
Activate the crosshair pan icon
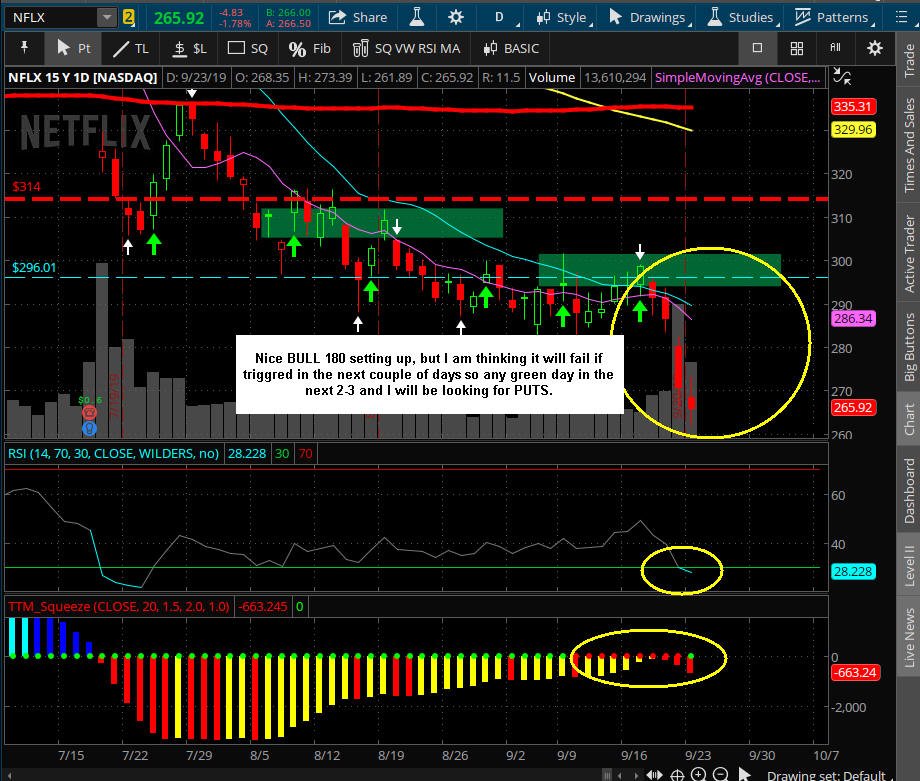[x=677, y=775]
